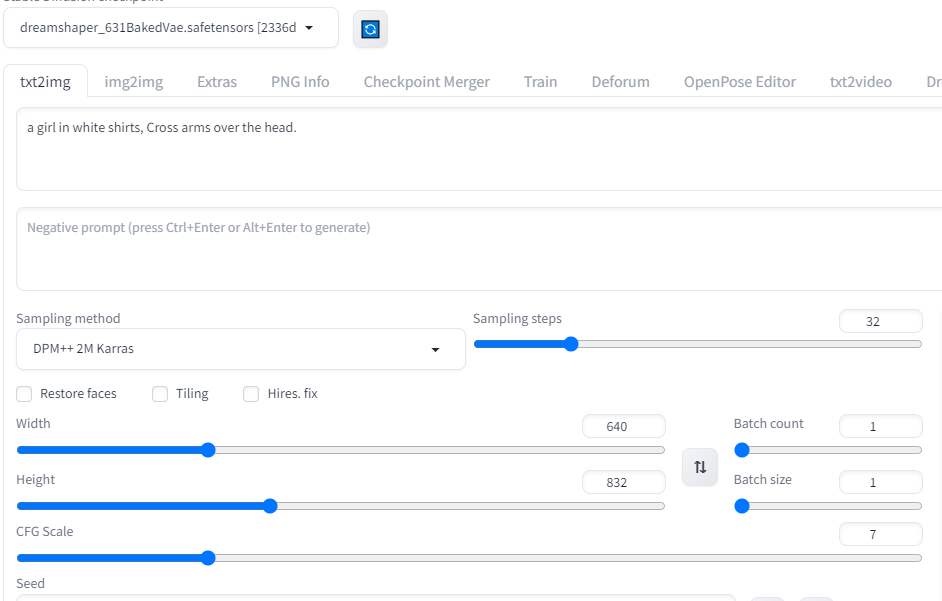The image size is (942, 601).
Task: Click the Batch size slider handle
Action: pyautogui.click(x=742, y=506)
